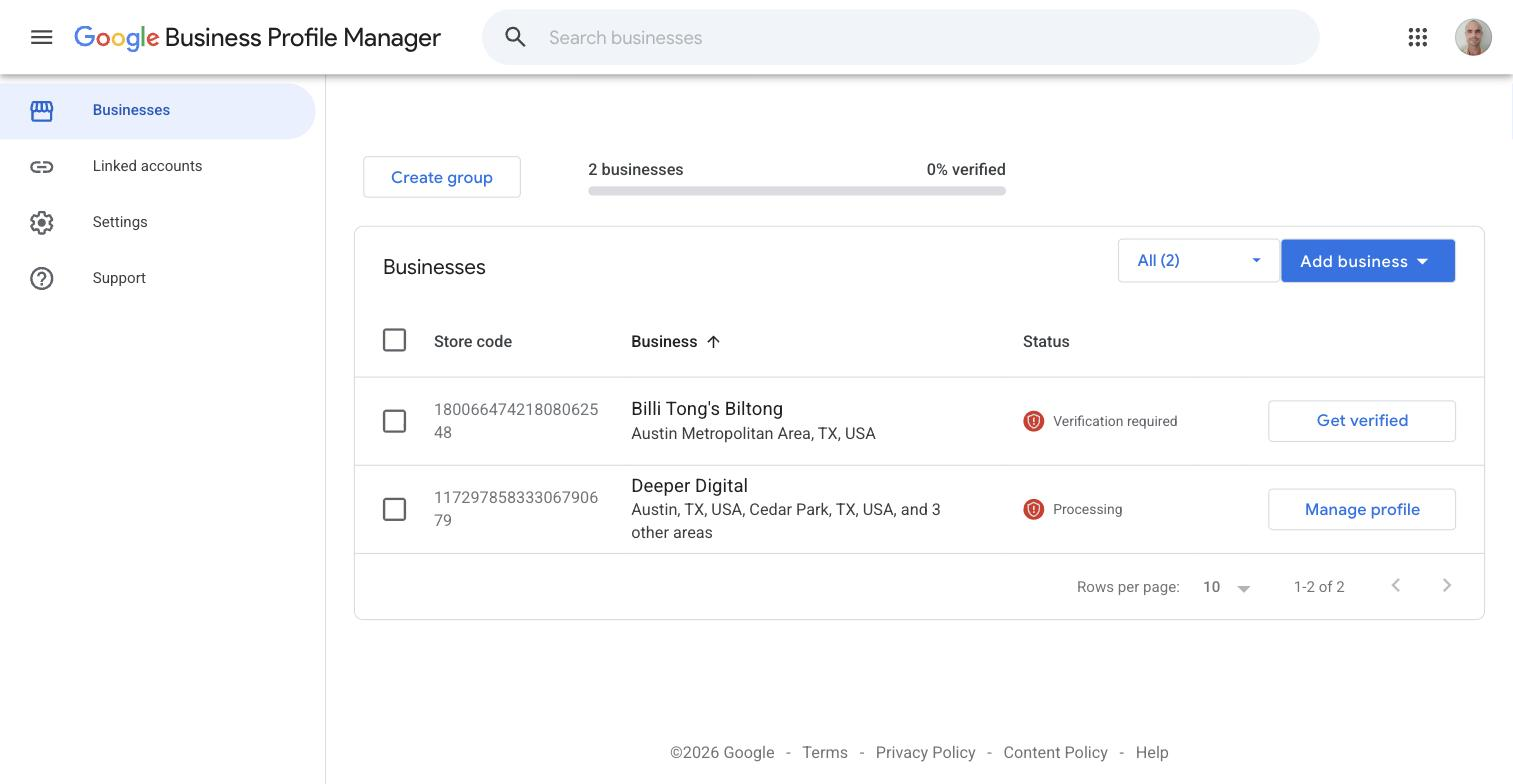This screenshot has height=784, width=1513.
Task: Open the All (2) filter dropdown
Action: [1198, 261]
